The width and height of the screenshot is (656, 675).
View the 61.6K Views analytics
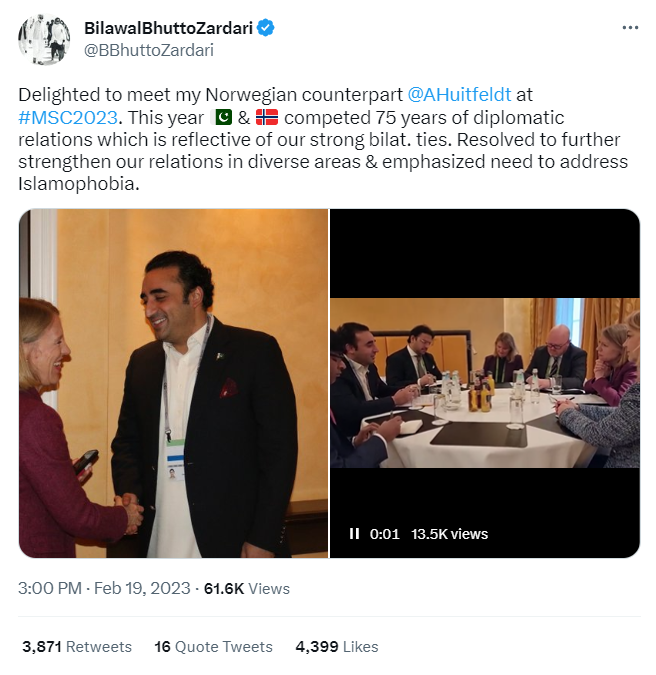[246, 589]
